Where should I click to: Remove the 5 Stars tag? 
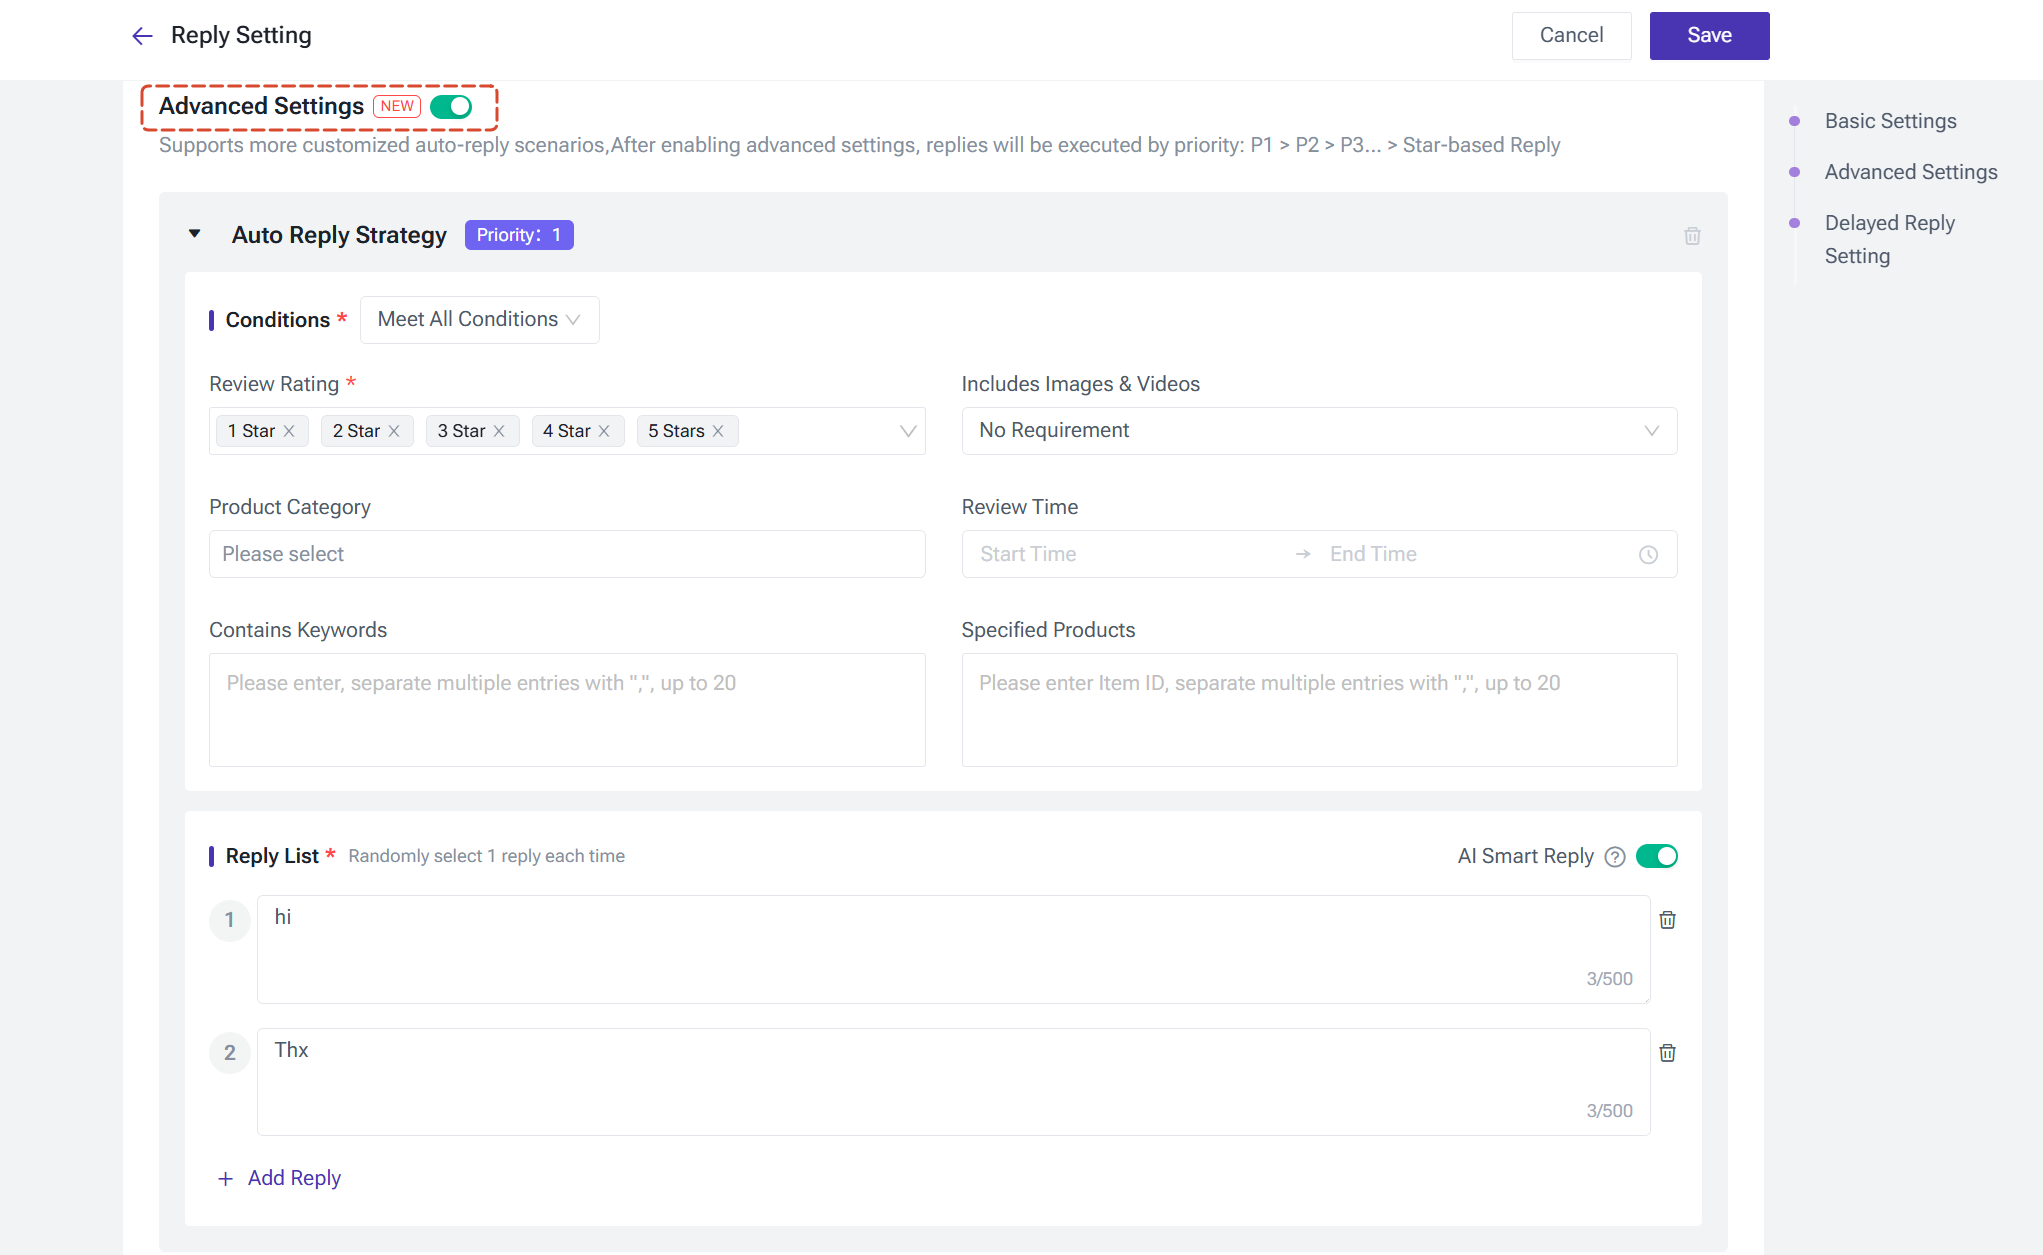[x=718, y=431]
